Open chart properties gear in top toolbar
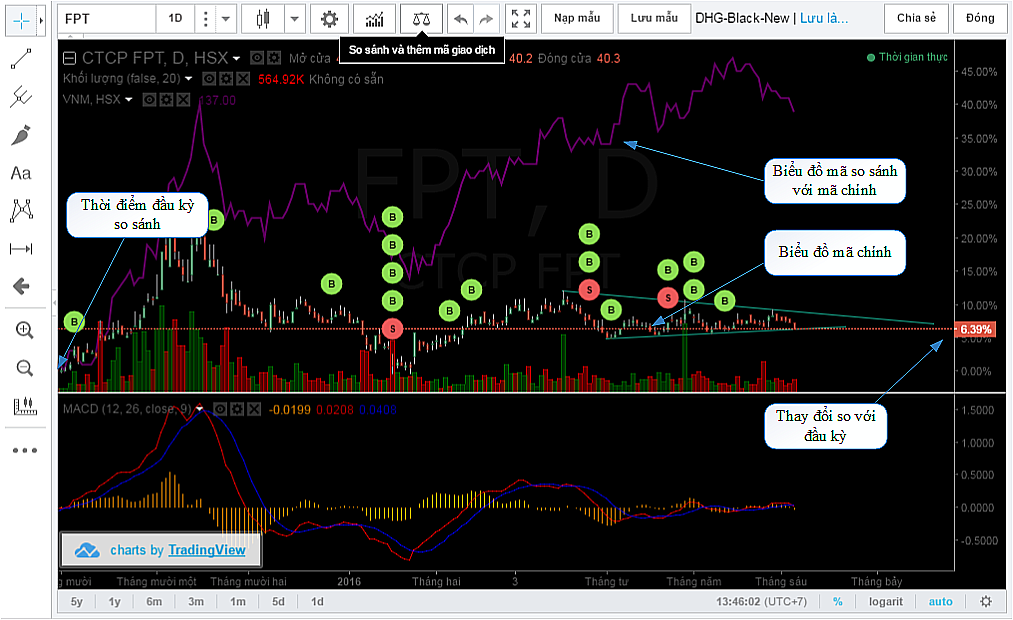Screen dimensions: 1013x620 point(329,19)
